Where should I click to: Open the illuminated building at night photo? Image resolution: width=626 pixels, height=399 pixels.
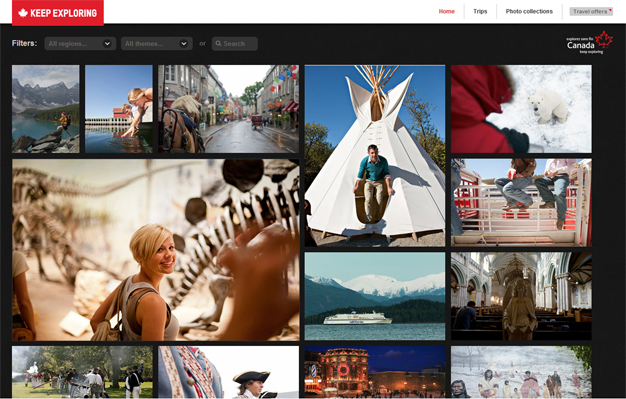pyautogui.click(x=375, y=372)
